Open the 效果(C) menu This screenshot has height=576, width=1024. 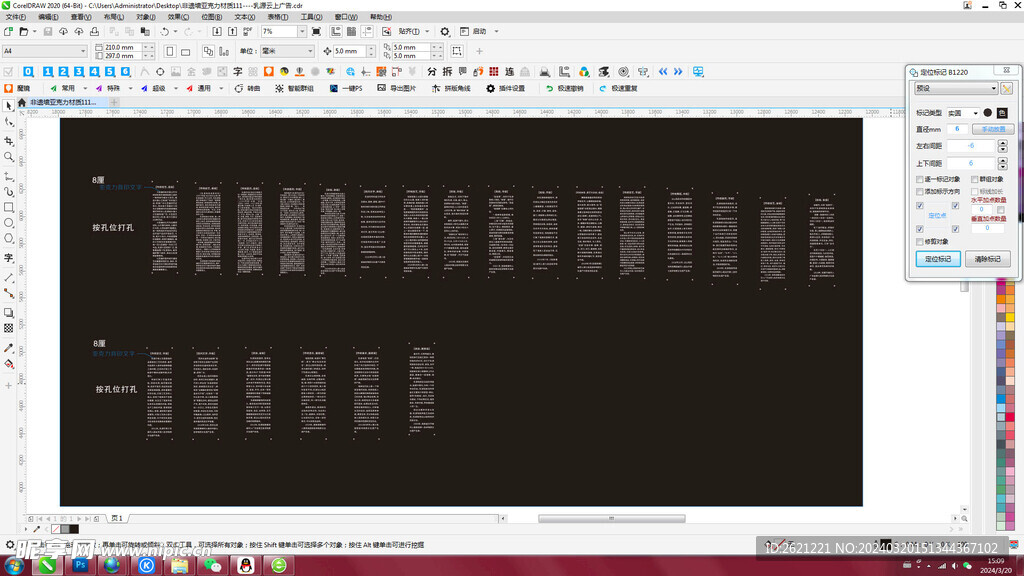177,17
